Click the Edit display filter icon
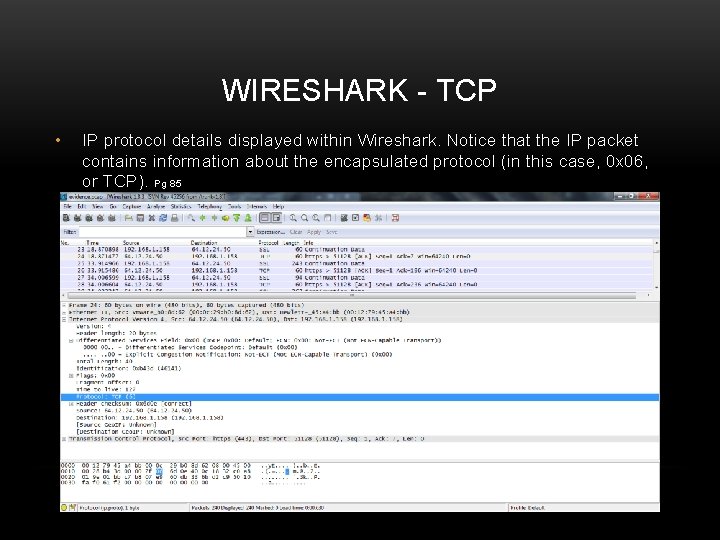 (x=355, y=218)
